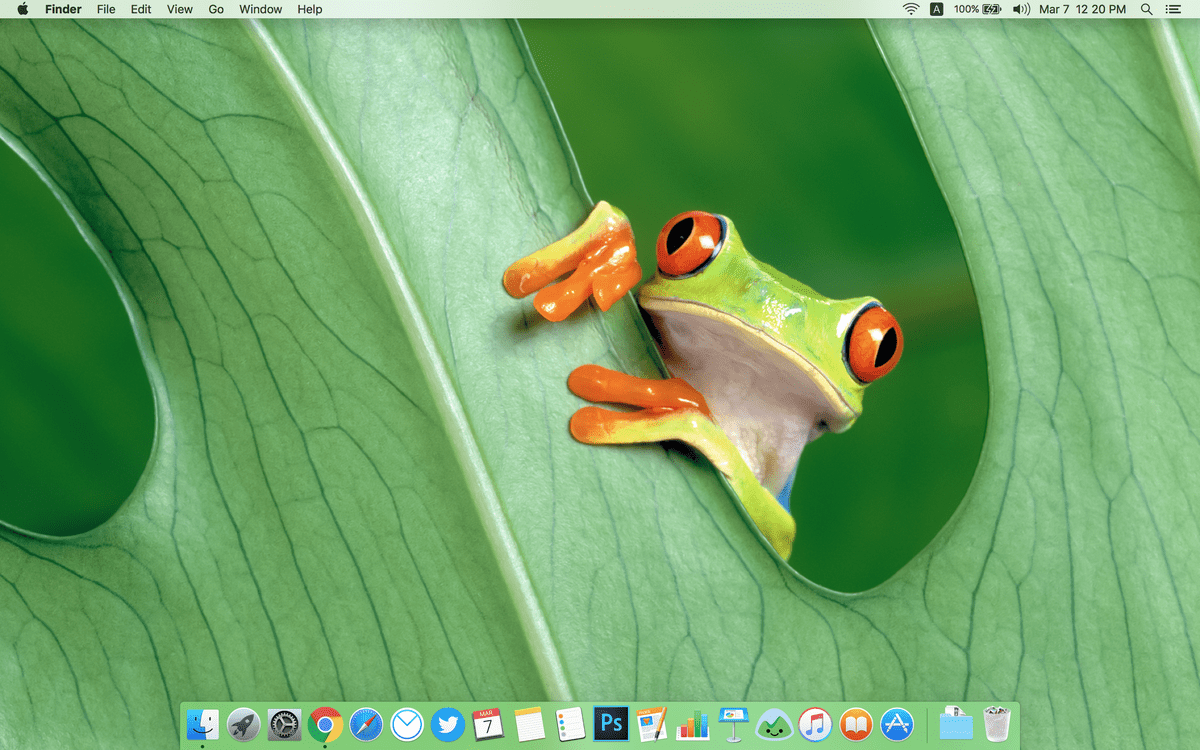Open the Reminders app in dock

coord(570,724)
